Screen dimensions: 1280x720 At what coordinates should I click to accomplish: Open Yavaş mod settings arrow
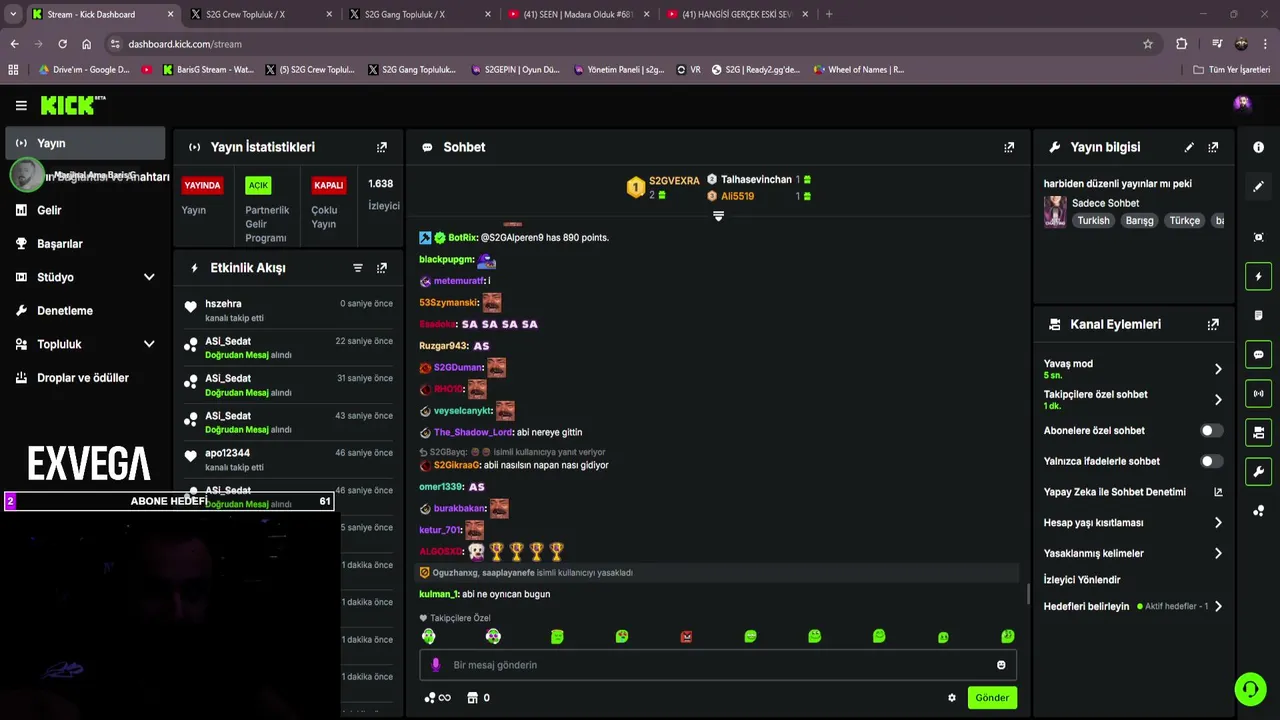1218,369
